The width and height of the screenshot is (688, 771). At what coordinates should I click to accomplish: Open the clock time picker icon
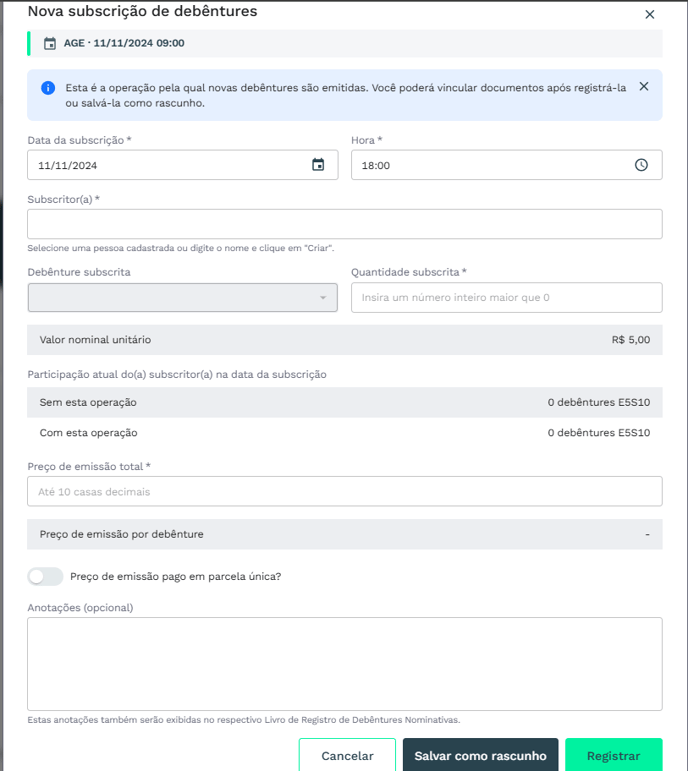click(x=641, y=165)
